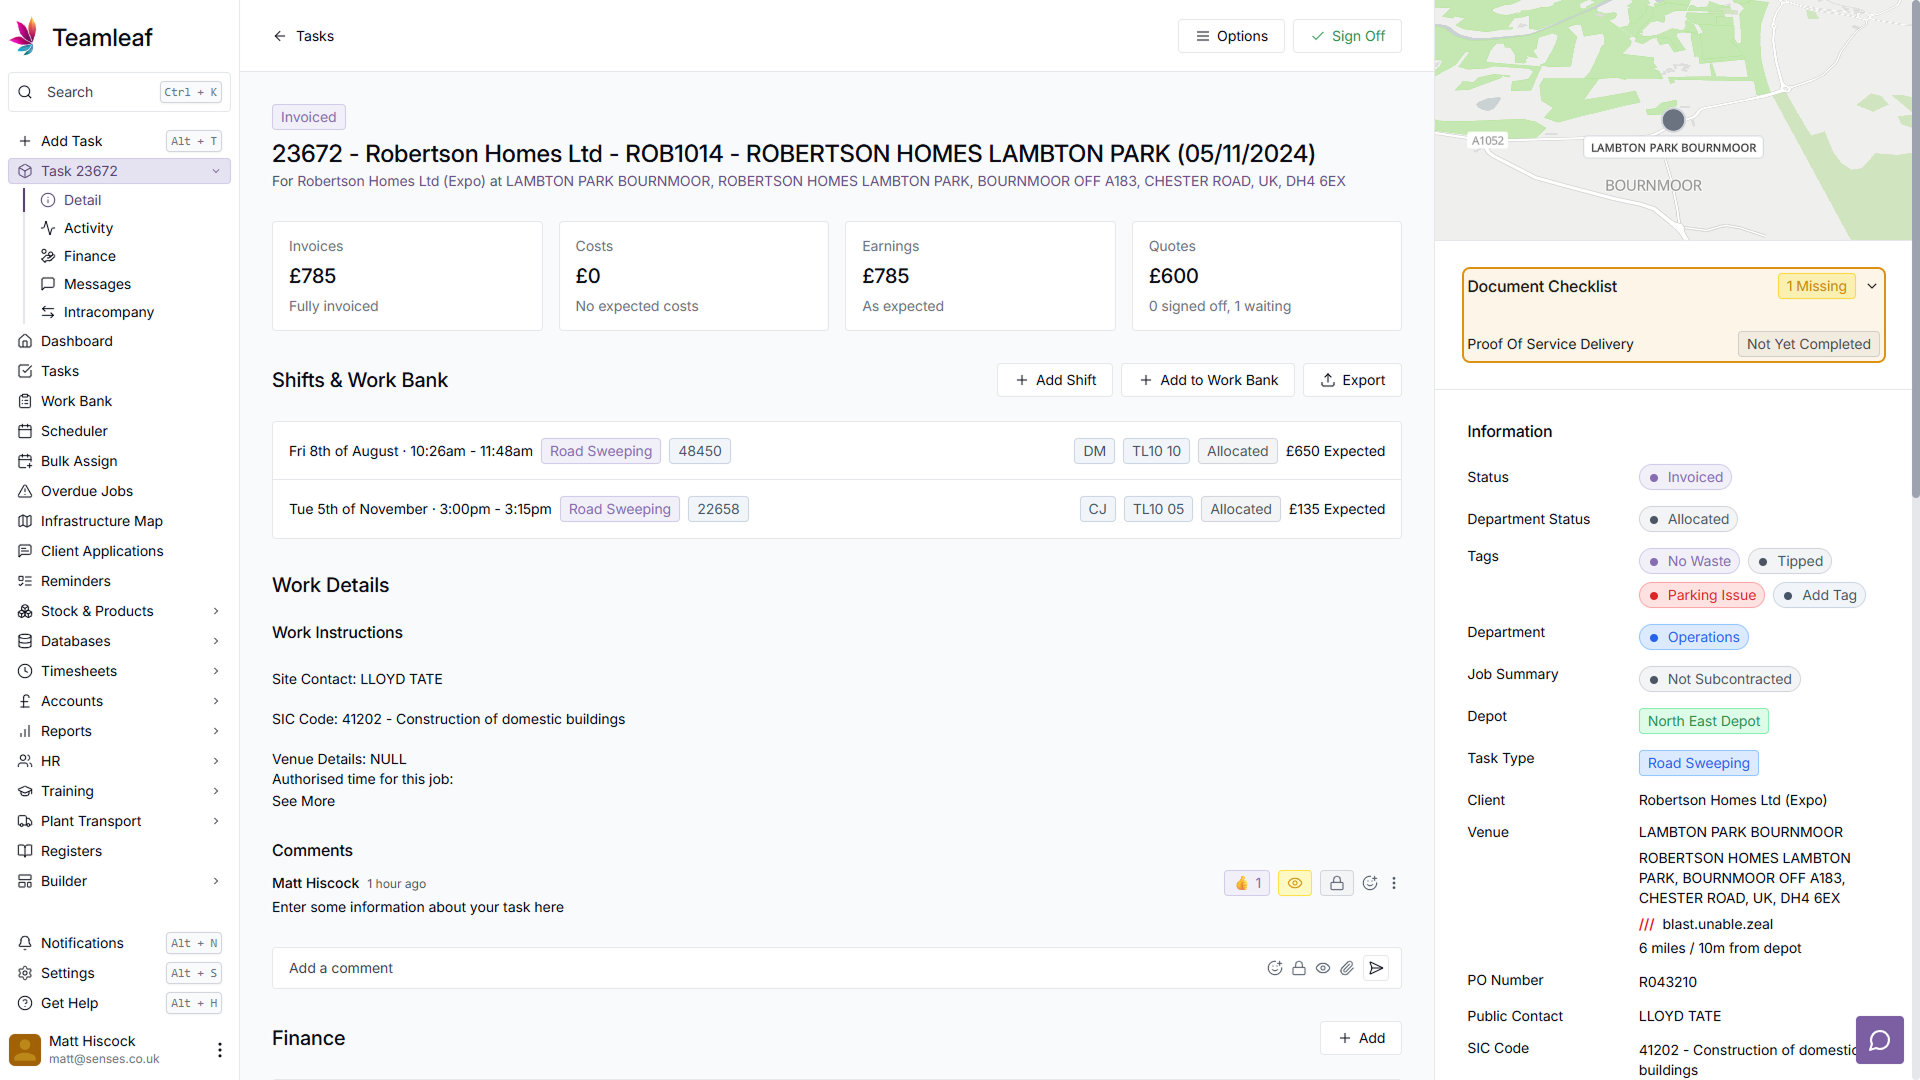1920x1080 pixels.
Task: Click the sidebar Search field
Action: coord(119,92)
